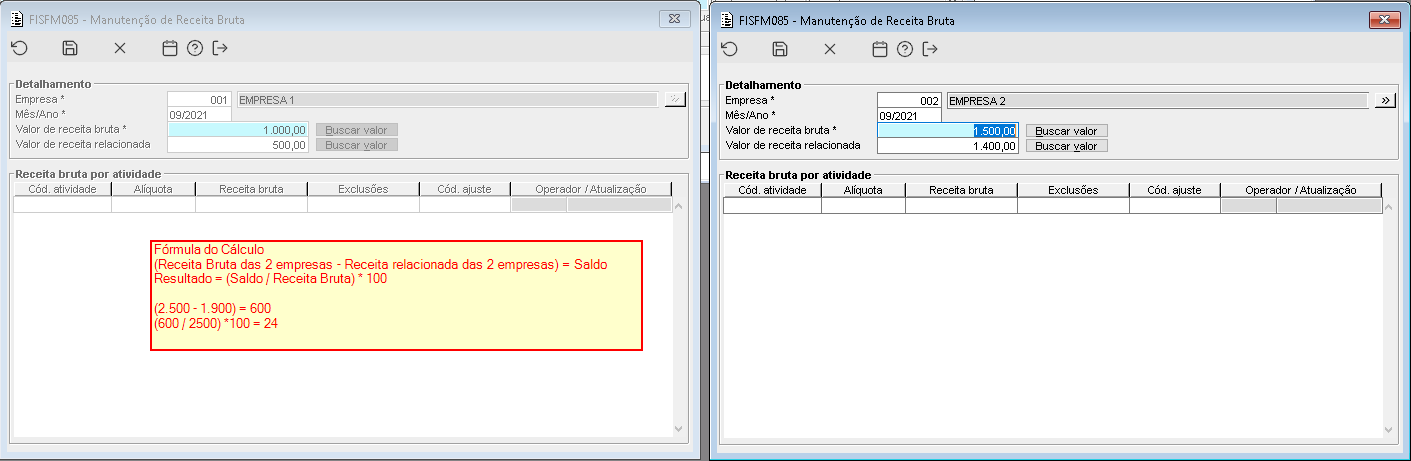The width and height of the screenshot is (1411, 461).
Task: Click the EMPRESA 1 name field
Action: click(447, 99)
